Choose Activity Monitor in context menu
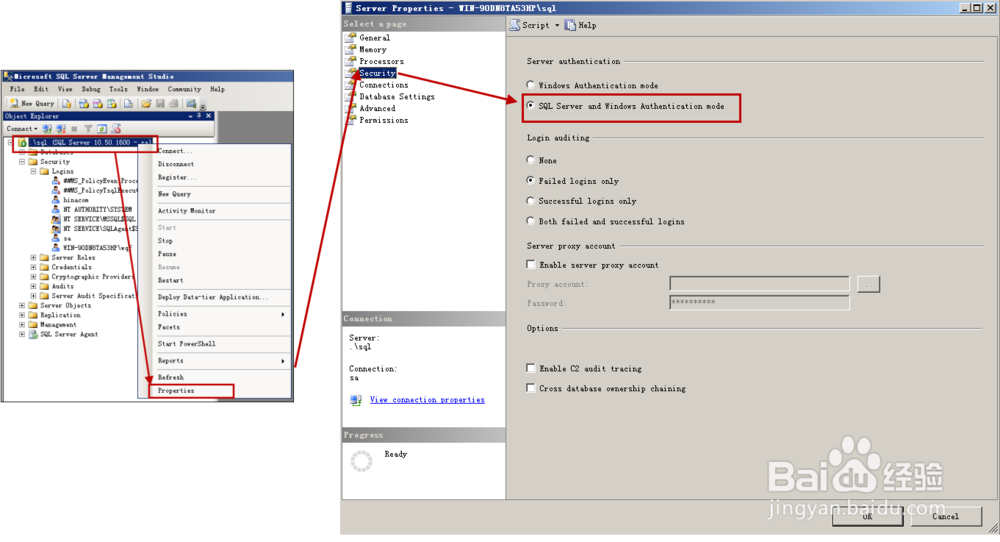 186,211
